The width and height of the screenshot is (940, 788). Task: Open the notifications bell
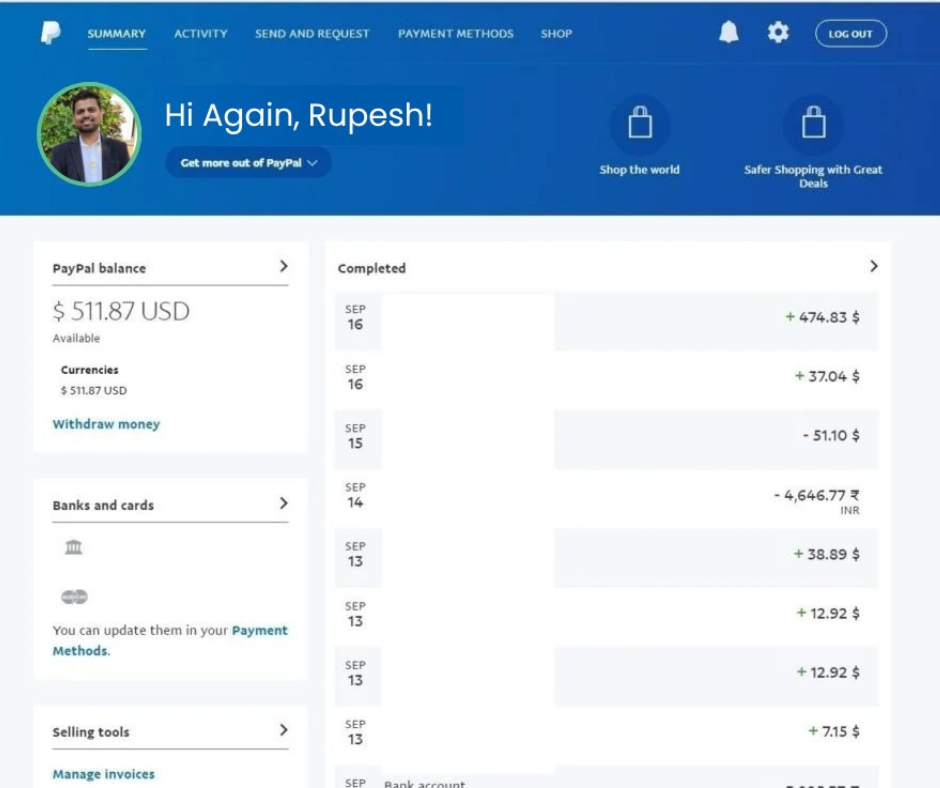pyautogui.click(x=728, y=32)
